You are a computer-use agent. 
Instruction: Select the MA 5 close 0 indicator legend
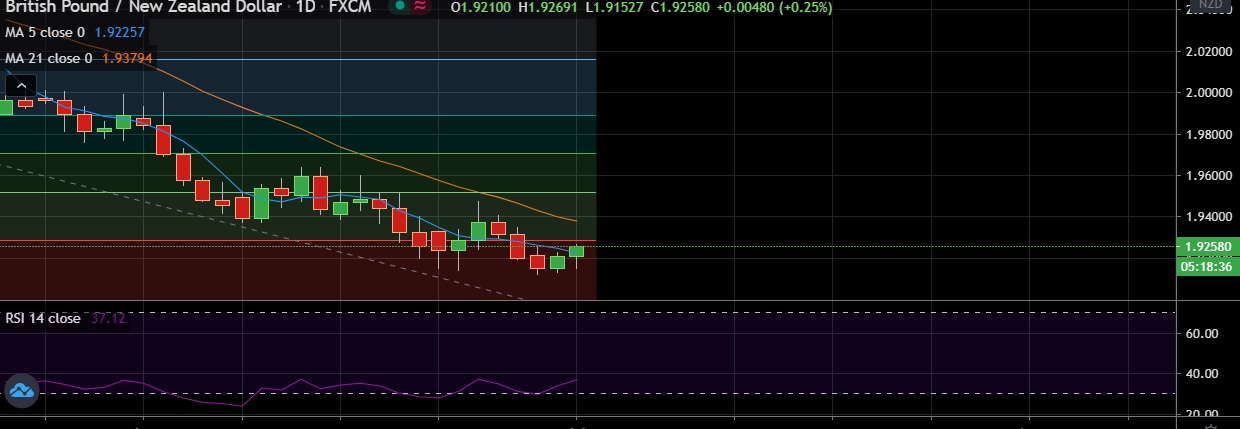[x=46, y=32]
